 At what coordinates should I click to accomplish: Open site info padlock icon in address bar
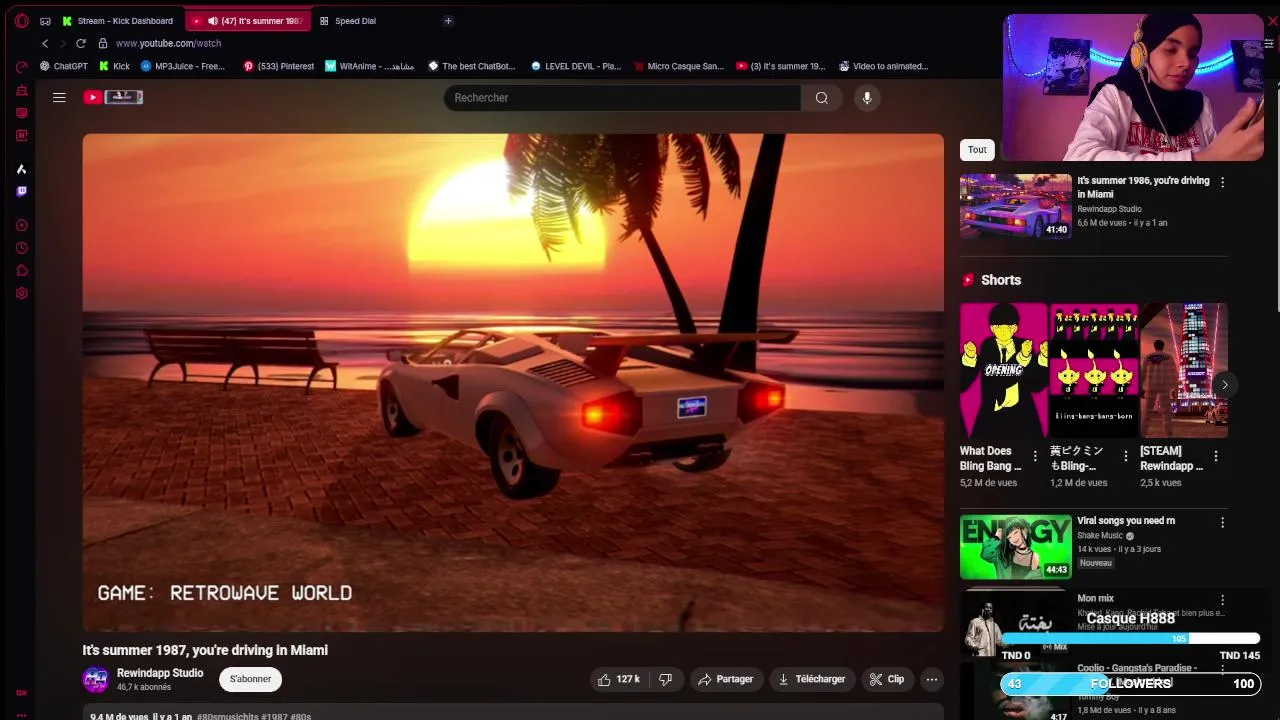(103, 43)
